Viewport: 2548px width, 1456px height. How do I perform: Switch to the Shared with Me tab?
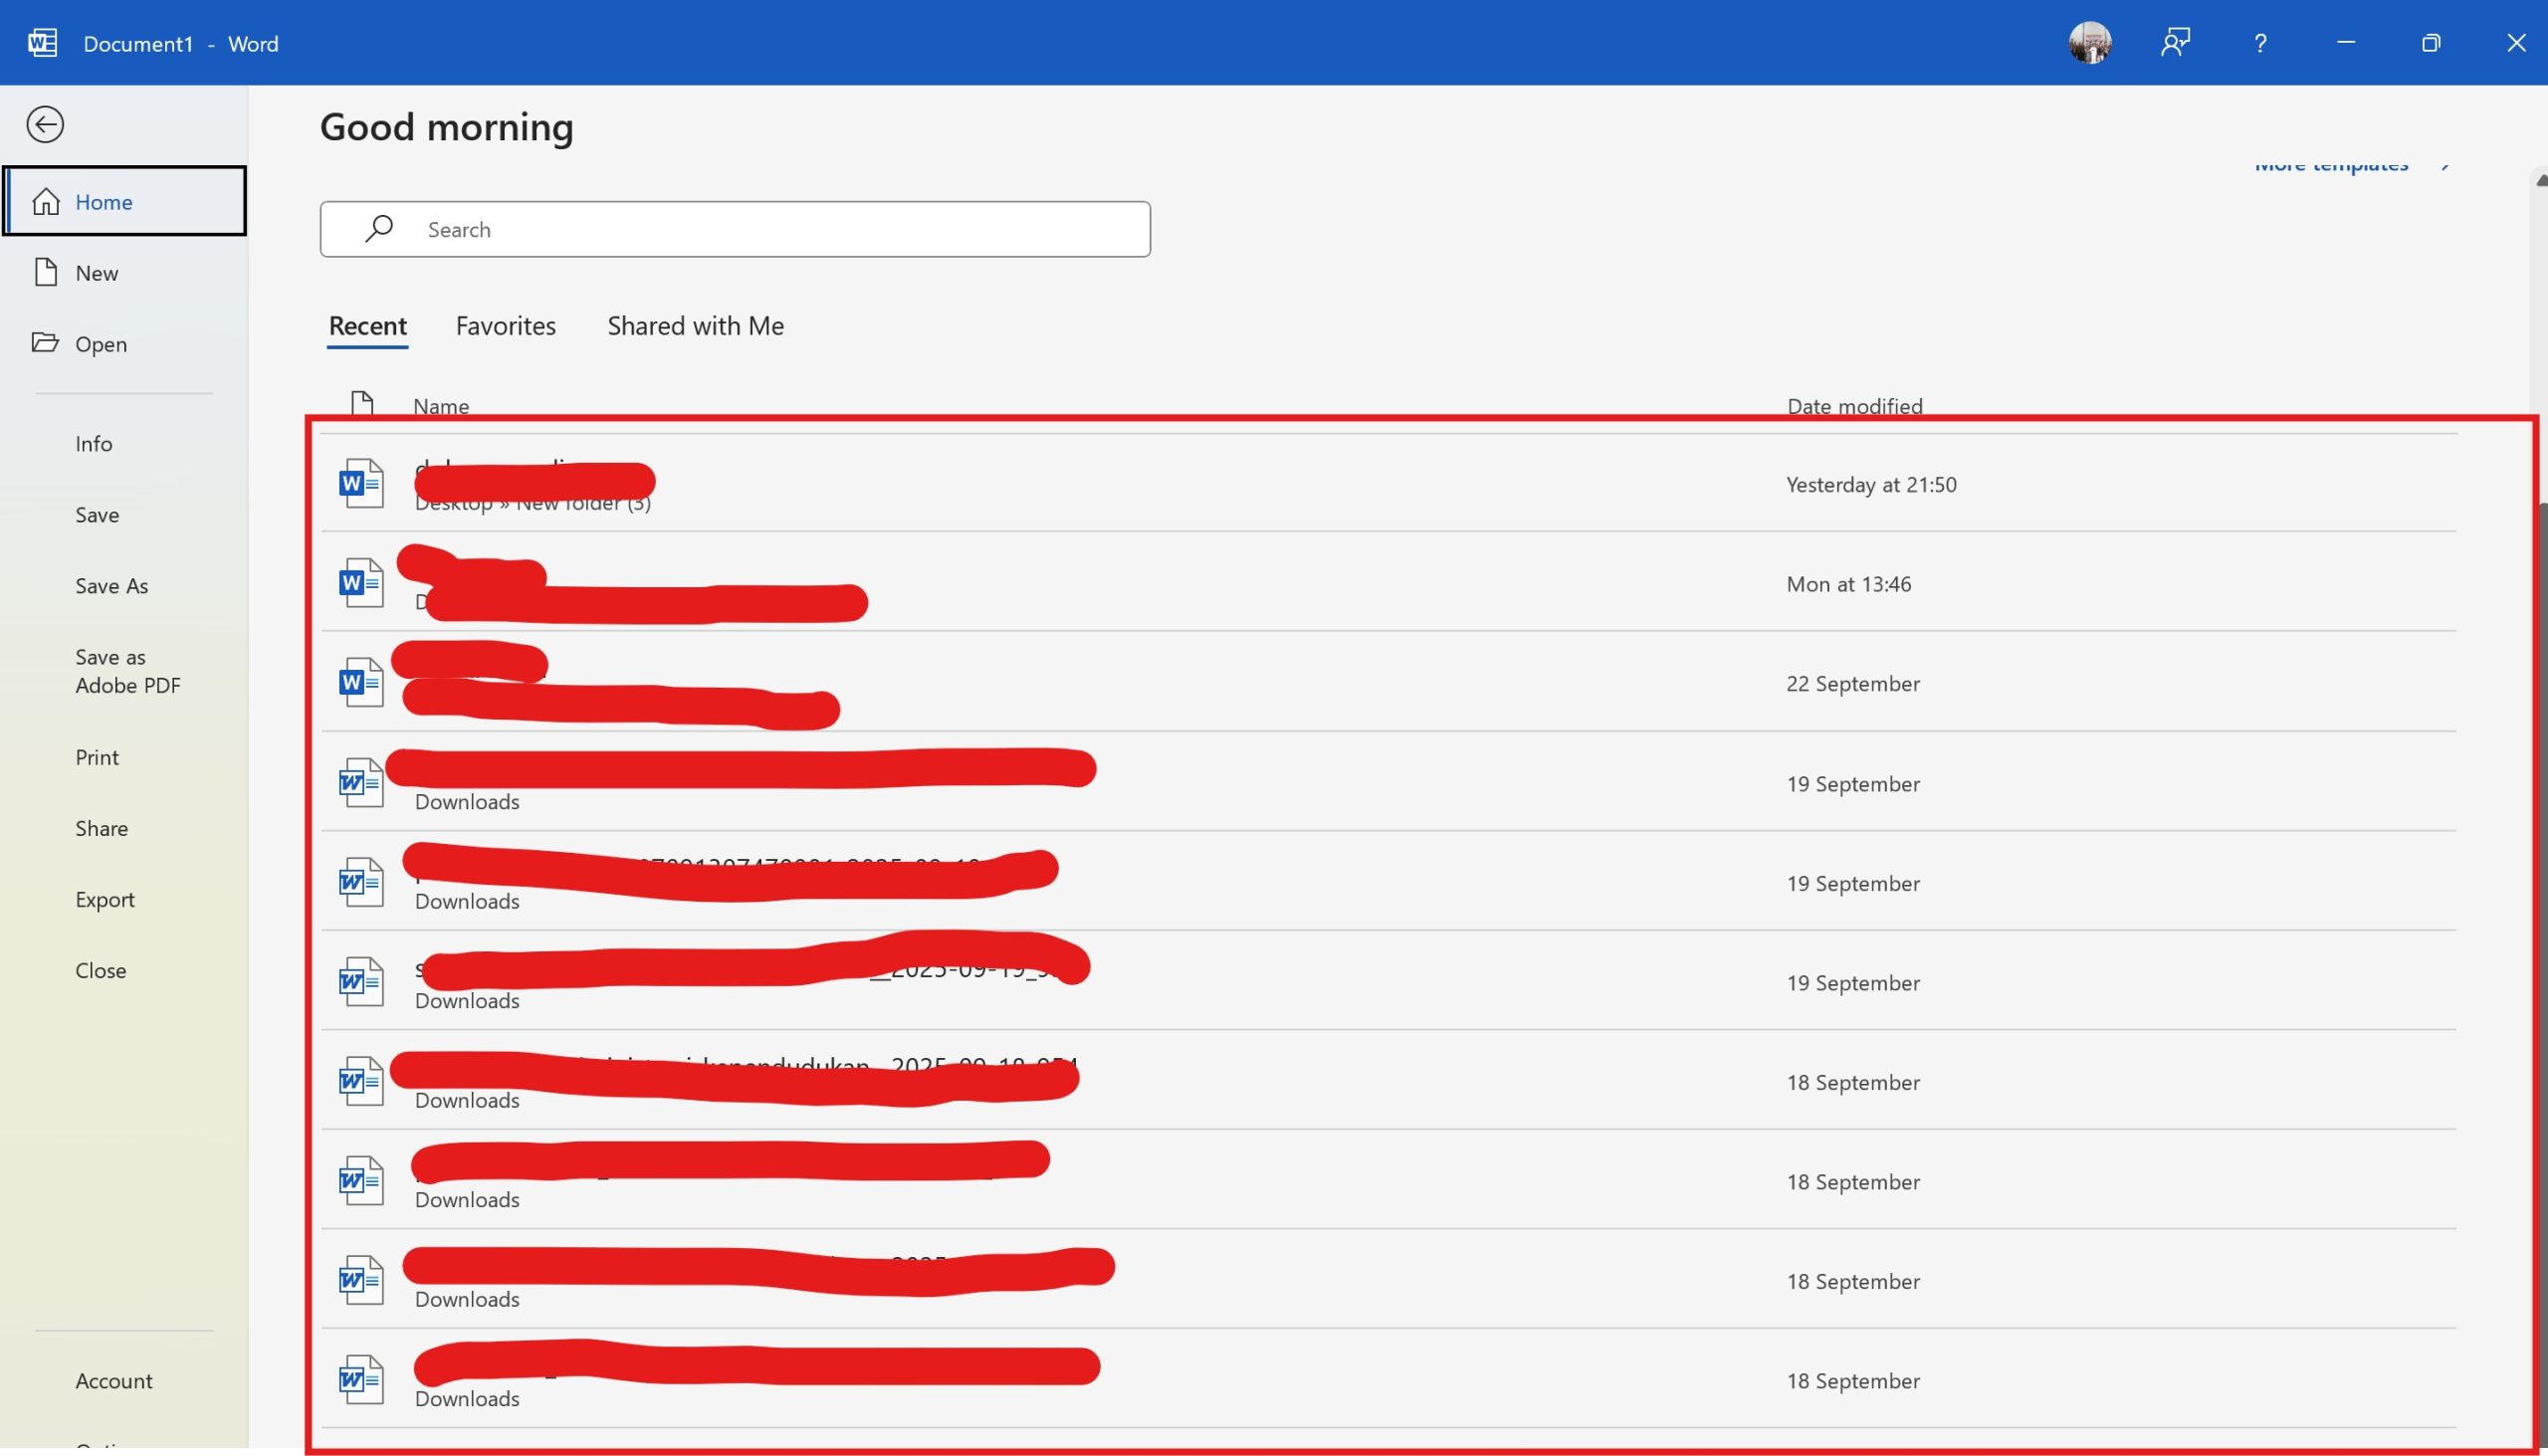[x=694, y=325]
